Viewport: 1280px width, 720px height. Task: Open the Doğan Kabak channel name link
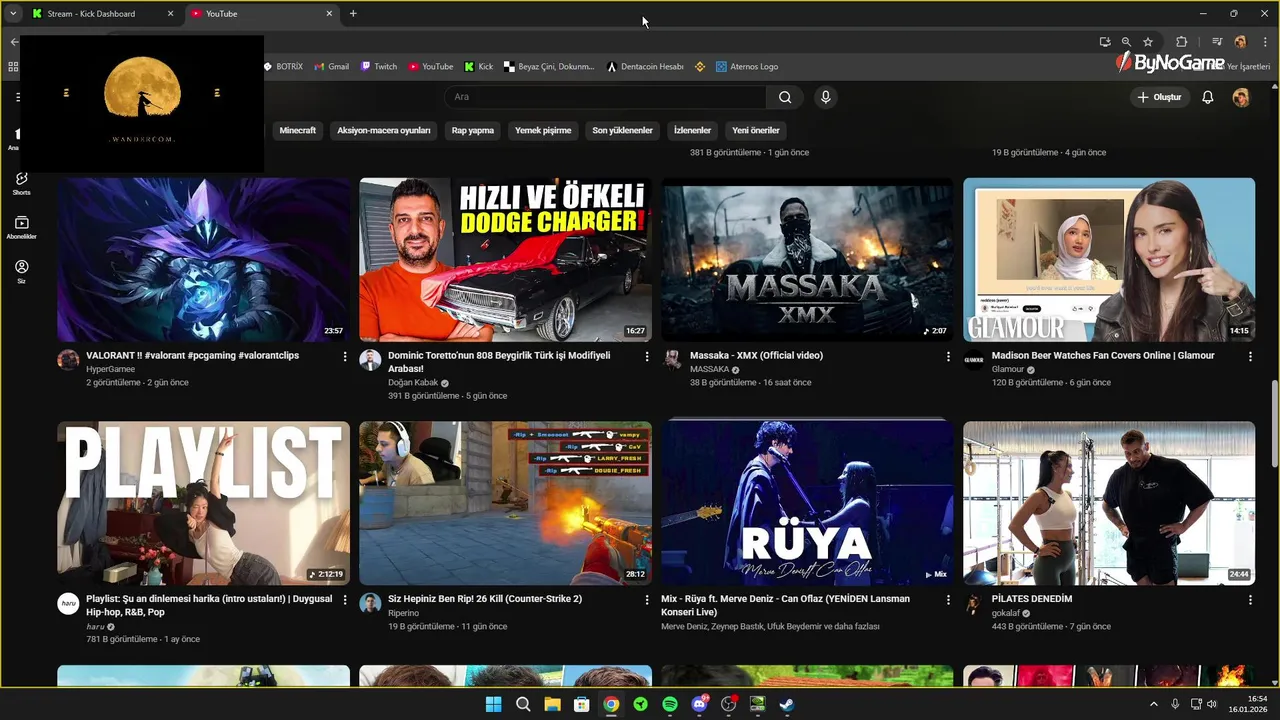[x=412, y=383]
